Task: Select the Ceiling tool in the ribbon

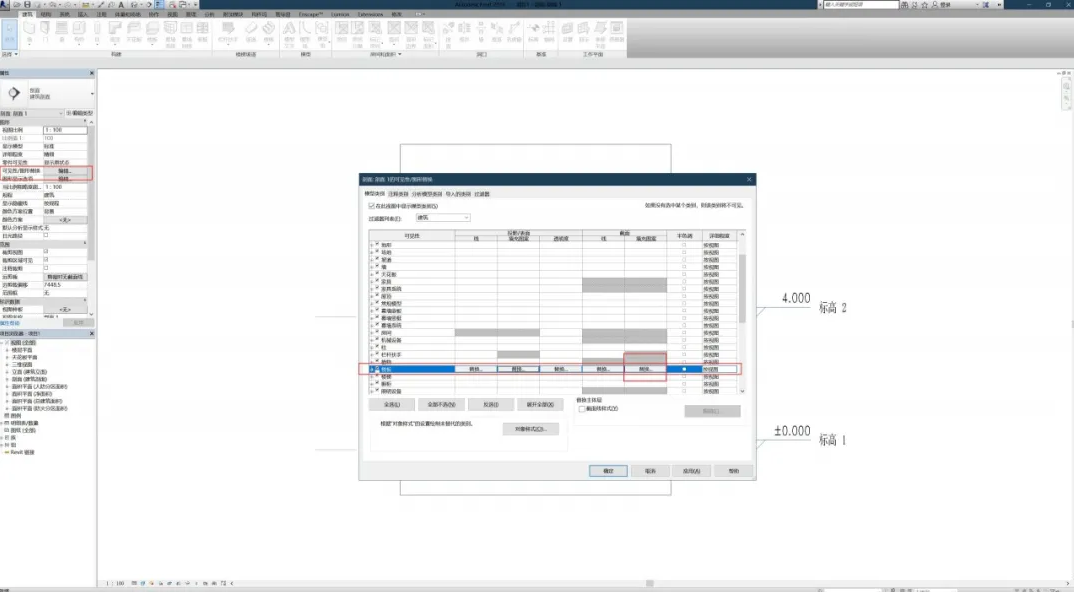Action: [x=134, y=32]
